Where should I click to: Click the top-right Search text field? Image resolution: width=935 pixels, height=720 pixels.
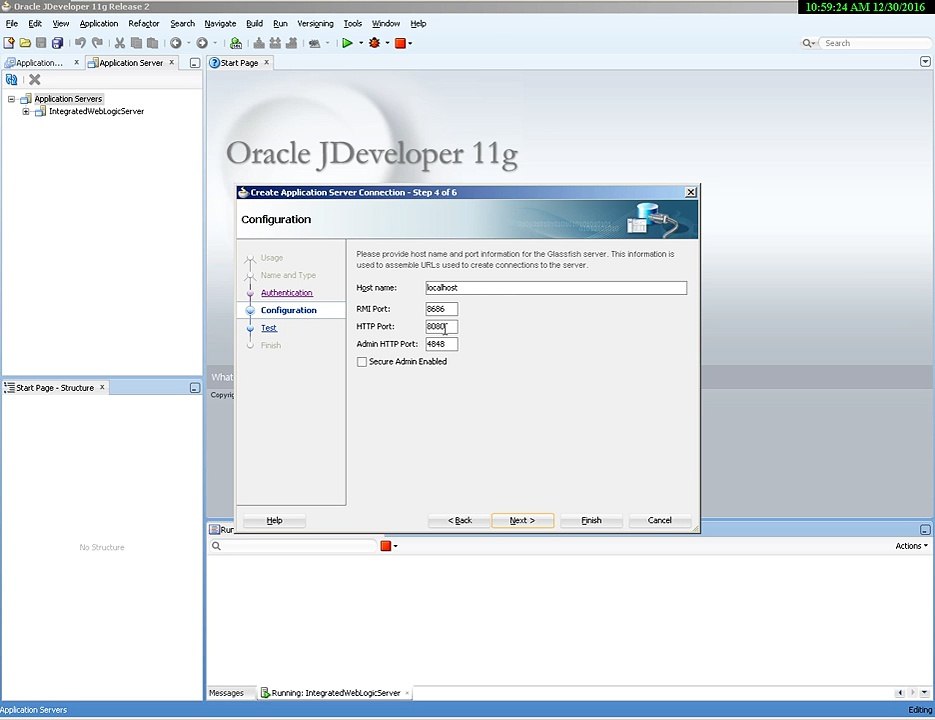tap(875, 43)
